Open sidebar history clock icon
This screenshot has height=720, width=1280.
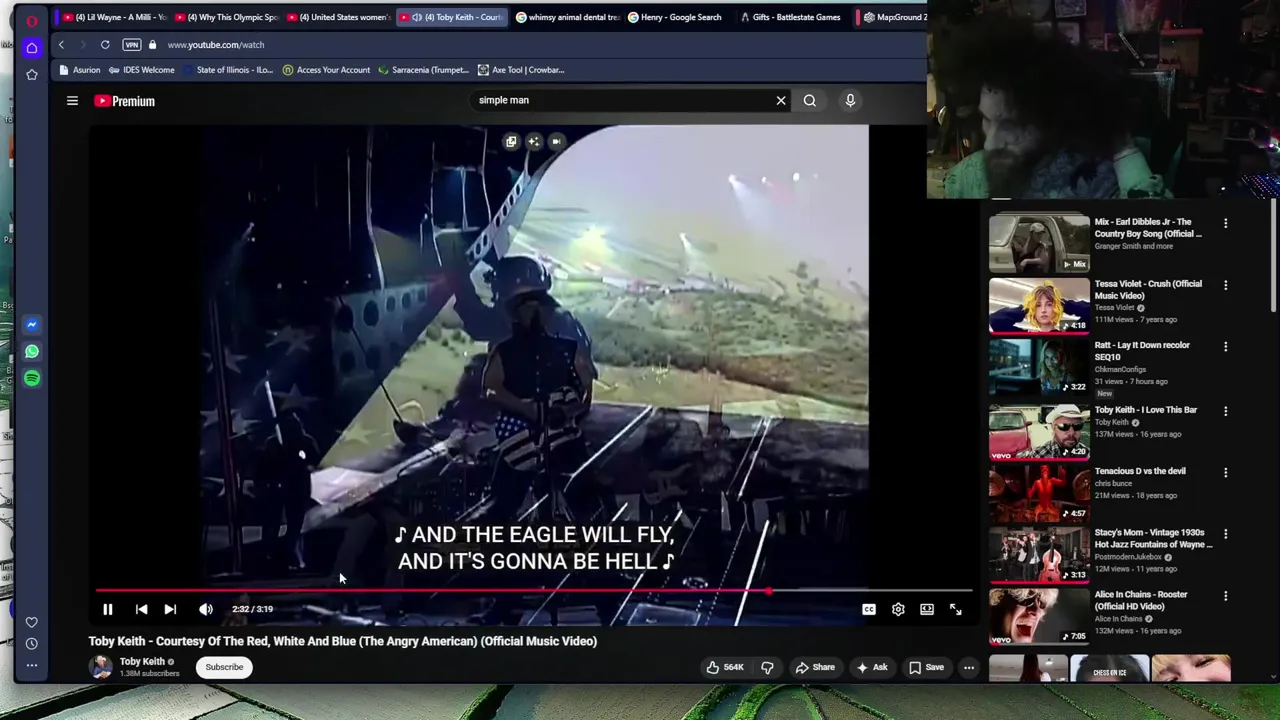(x=32, y=644)
